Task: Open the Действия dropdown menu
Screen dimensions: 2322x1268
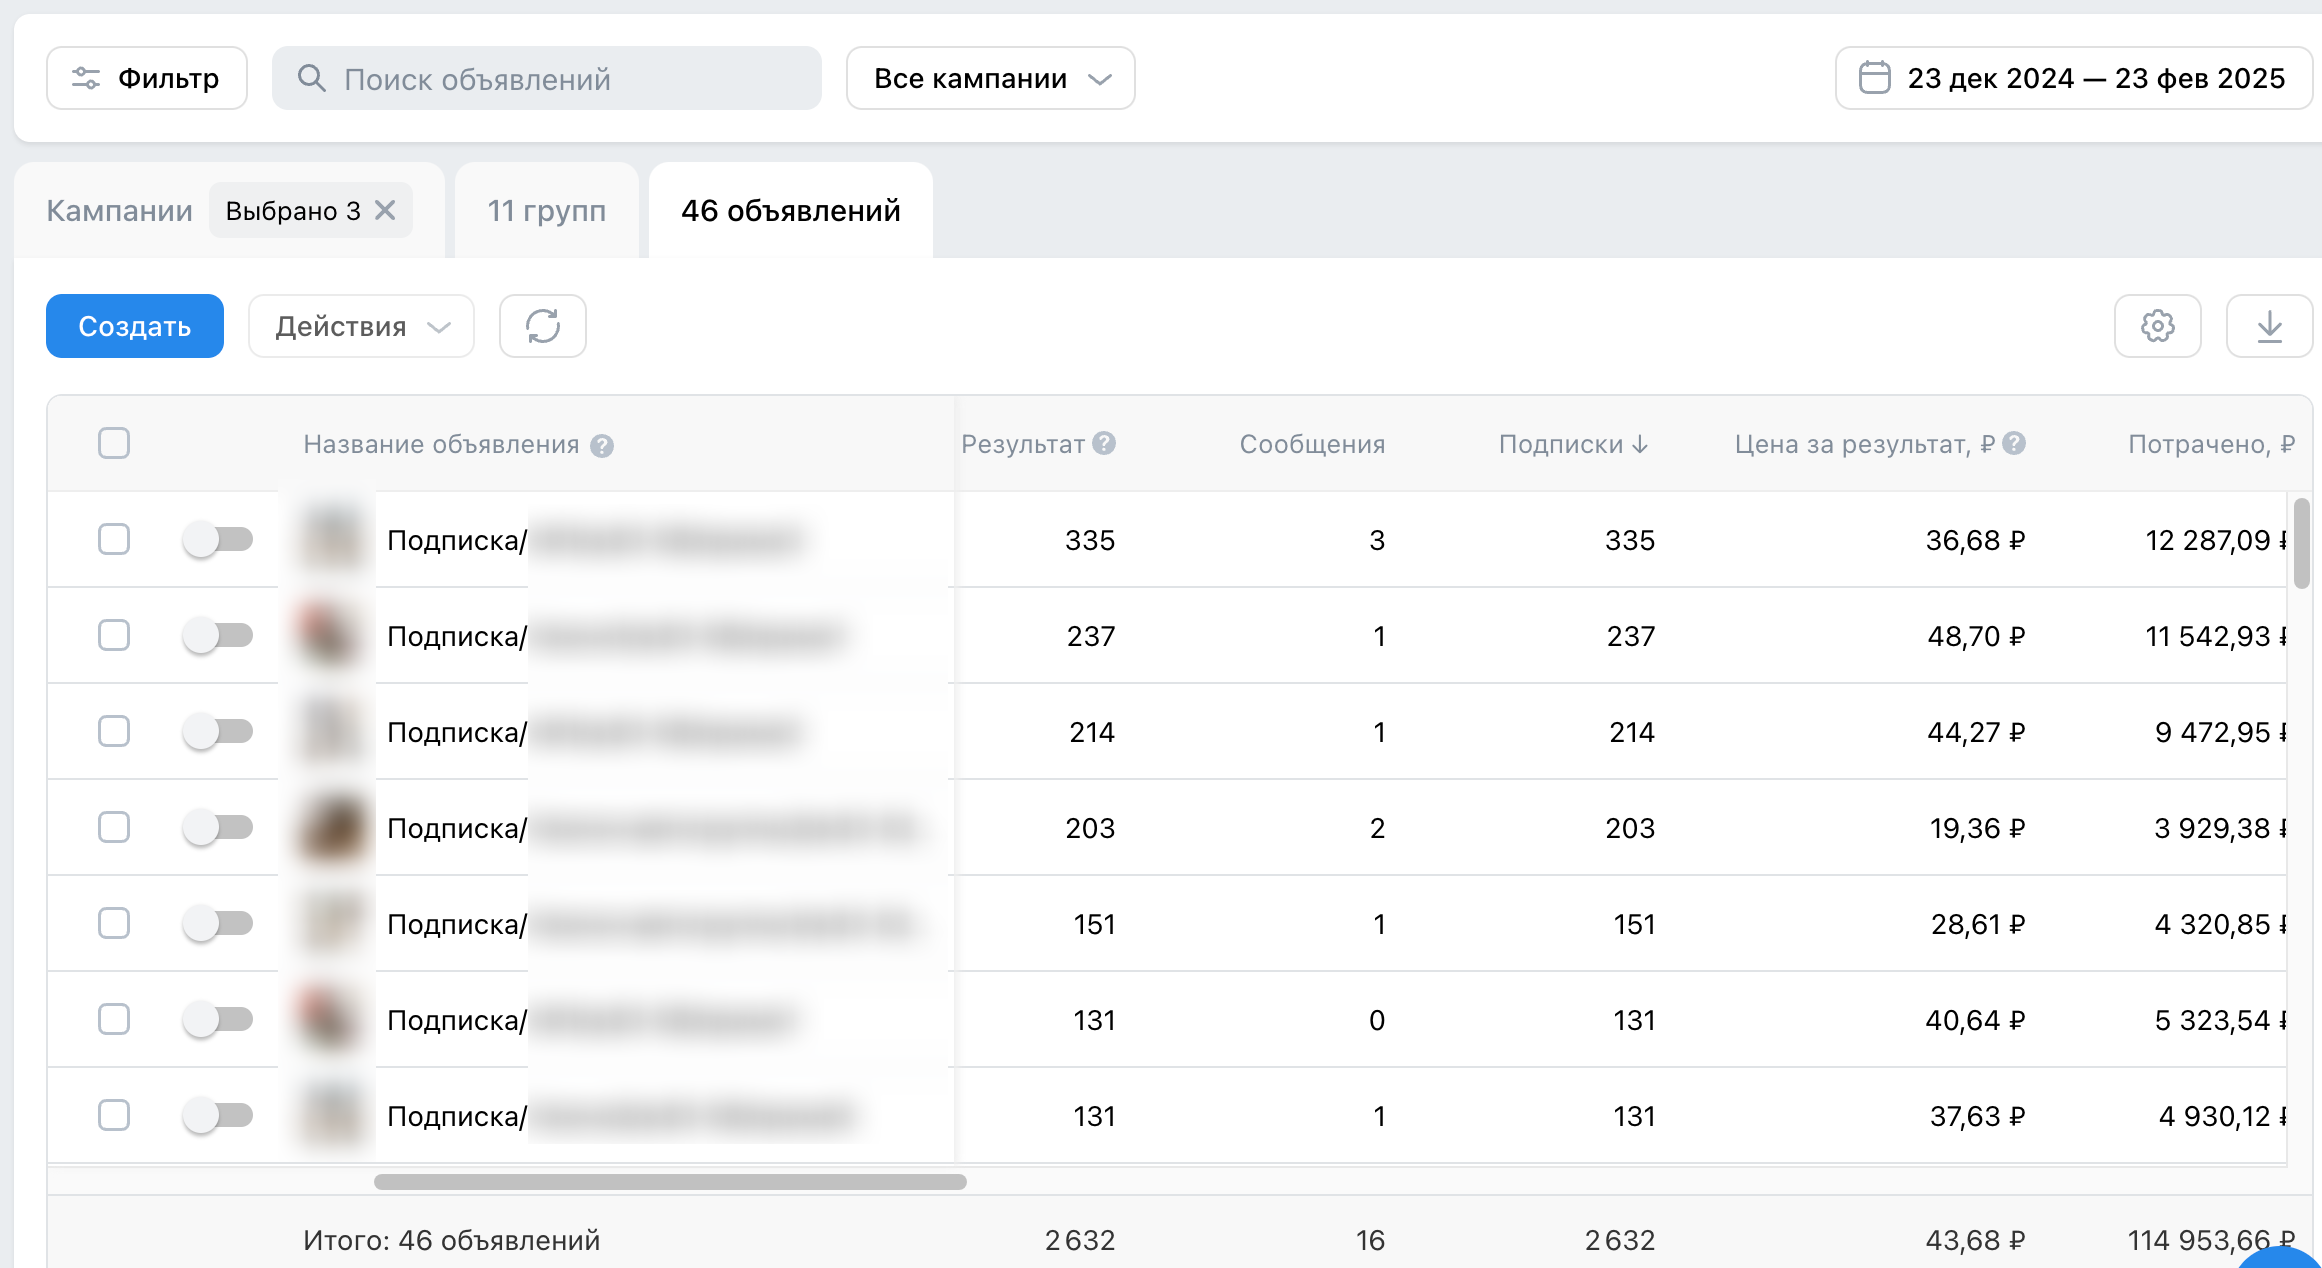Action: [361, 326]
